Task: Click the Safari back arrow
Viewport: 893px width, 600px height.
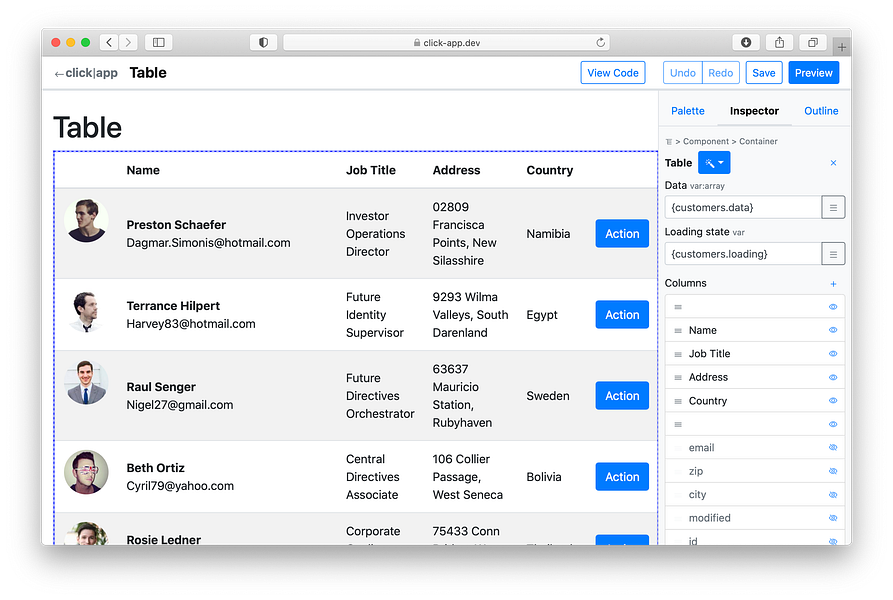Action: coord(109,42)
